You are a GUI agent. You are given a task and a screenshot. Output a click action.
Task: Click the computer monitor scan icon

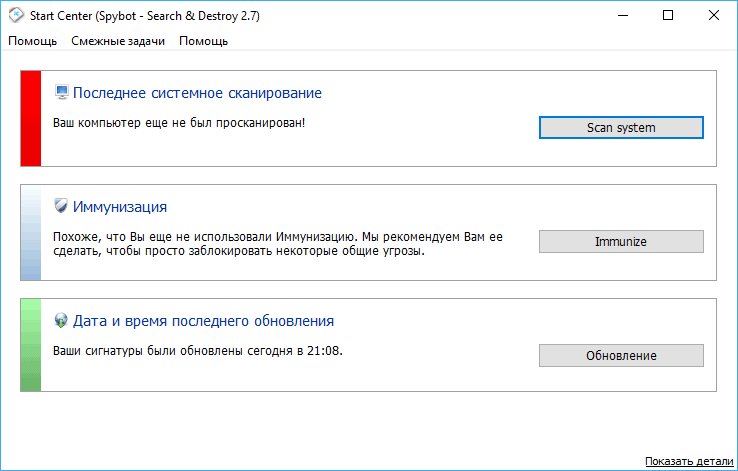tap(61, 92)
